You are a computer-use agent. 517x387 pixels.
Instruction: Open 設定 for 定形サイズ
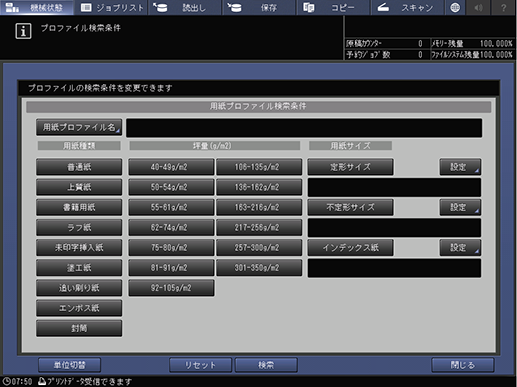click(460, 167)
